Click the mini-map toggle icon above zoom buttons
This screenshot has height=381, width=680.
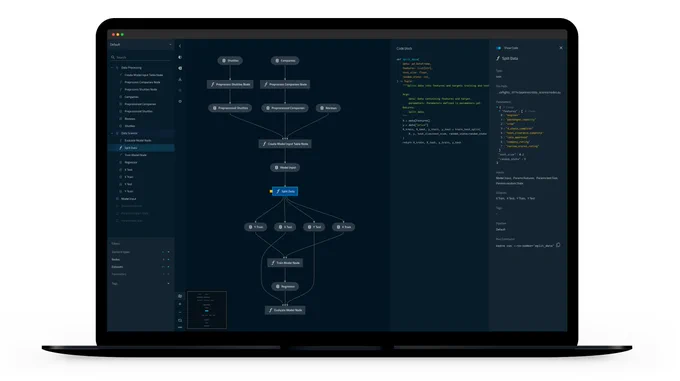pos(180,296)
